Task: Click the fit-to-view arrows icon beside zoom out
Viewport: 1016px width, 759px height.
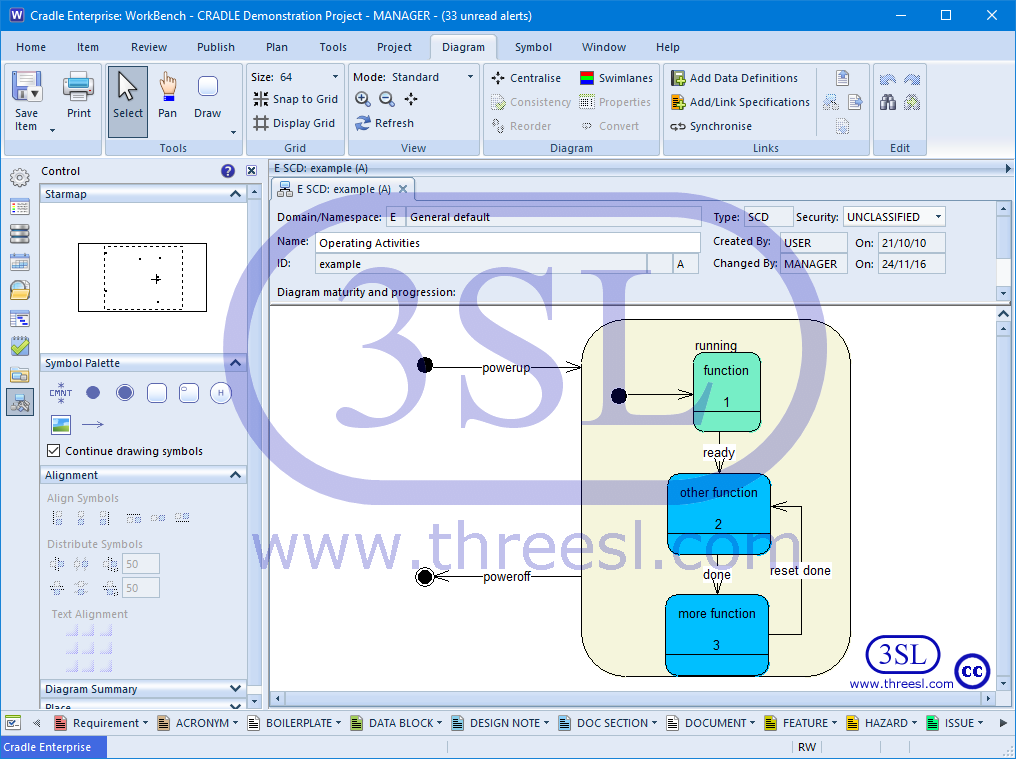Action: (411, 99)
